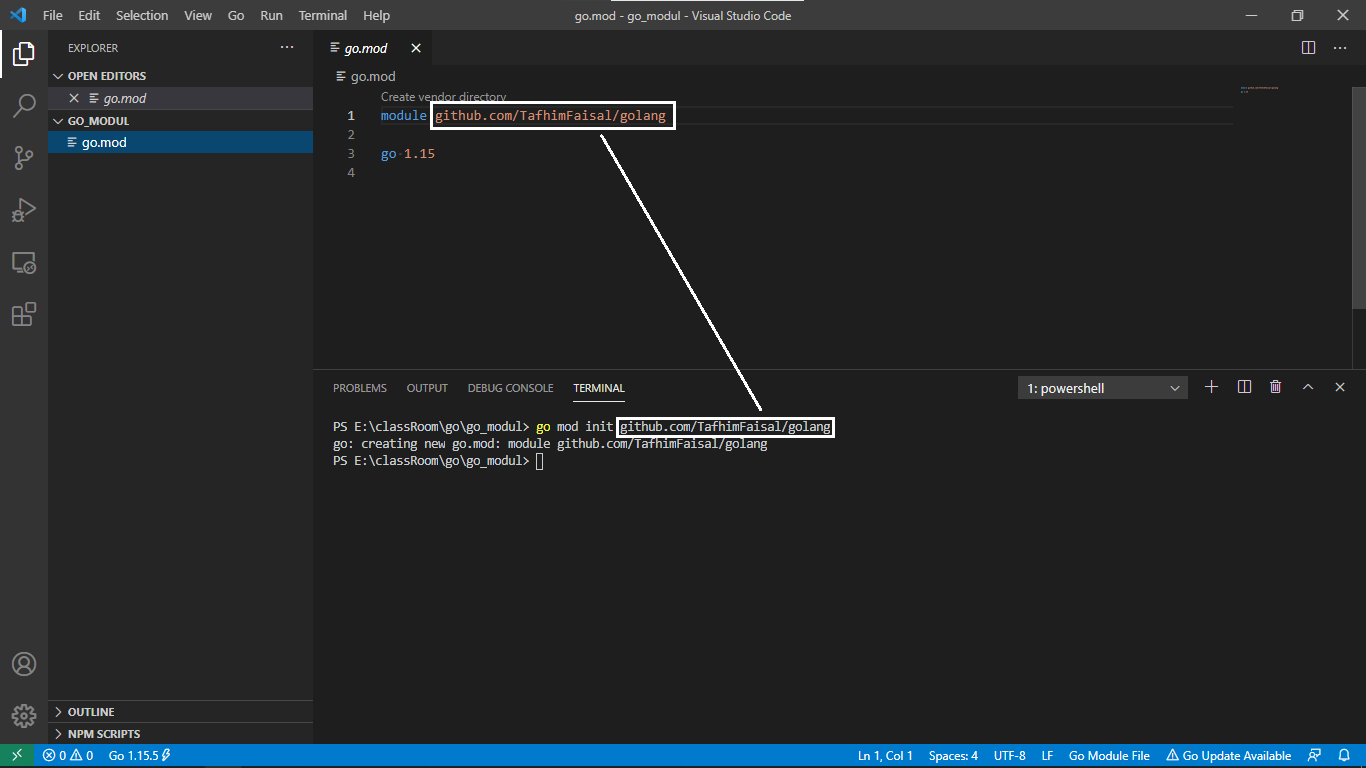Open the Run and Debug view
The image size is (1366, 768).
point(24,210)
